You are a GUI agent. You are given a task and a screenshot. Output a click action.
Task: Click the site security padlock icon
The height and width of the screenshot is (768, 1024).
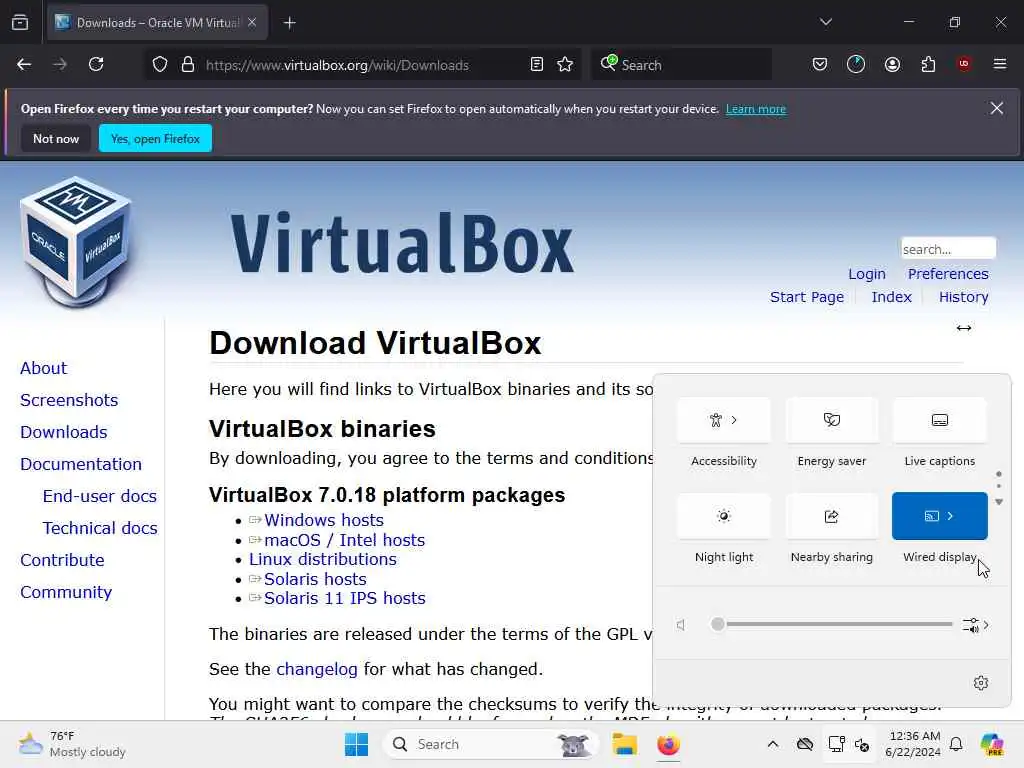click(188, 64)
